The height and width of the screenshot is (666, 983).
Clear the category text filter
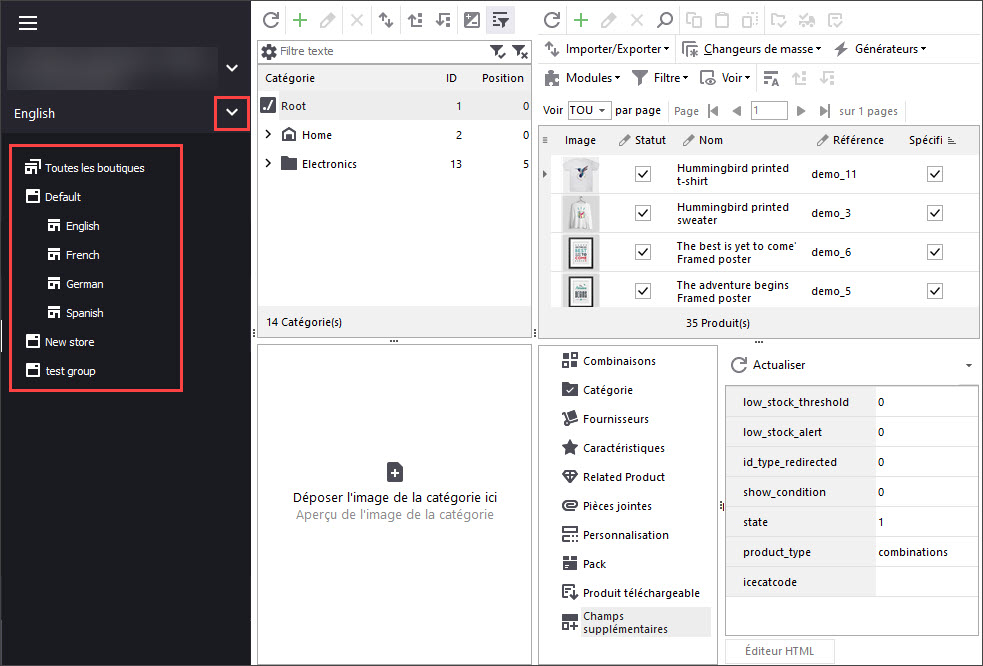520,51
